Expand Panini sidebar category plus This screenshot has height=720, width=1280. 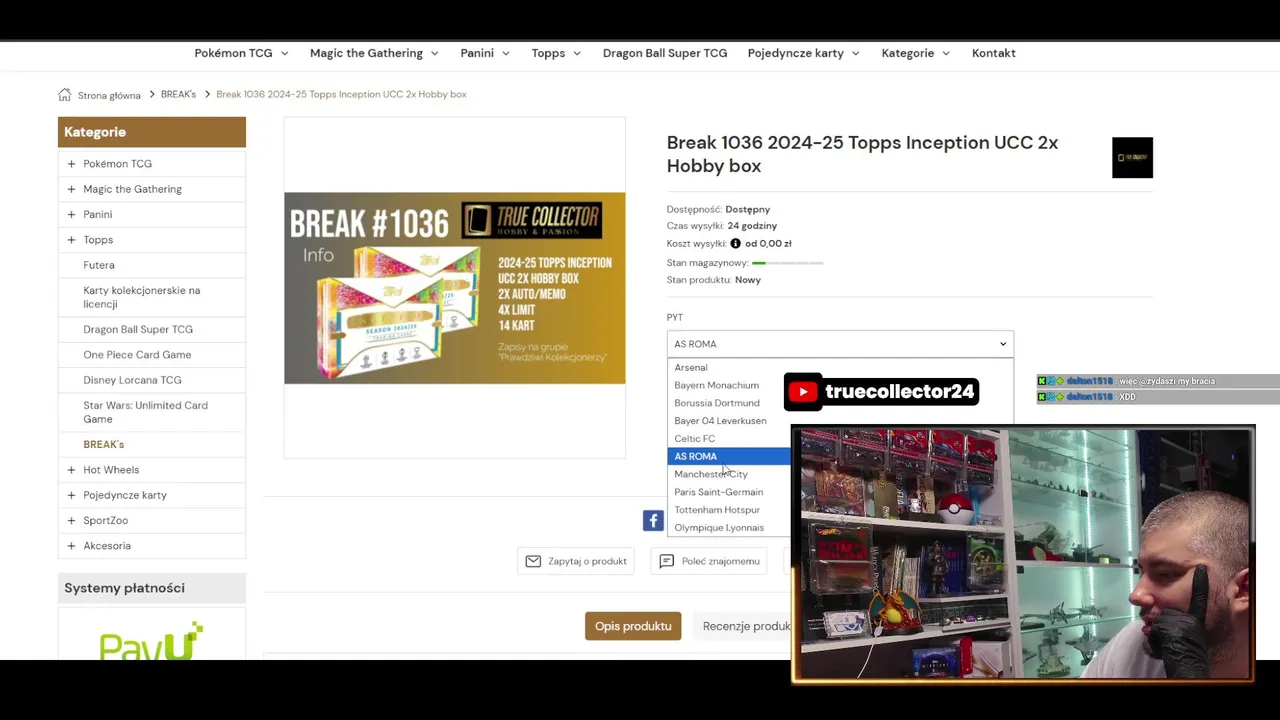pyautogui.click(x=71, y=214)
